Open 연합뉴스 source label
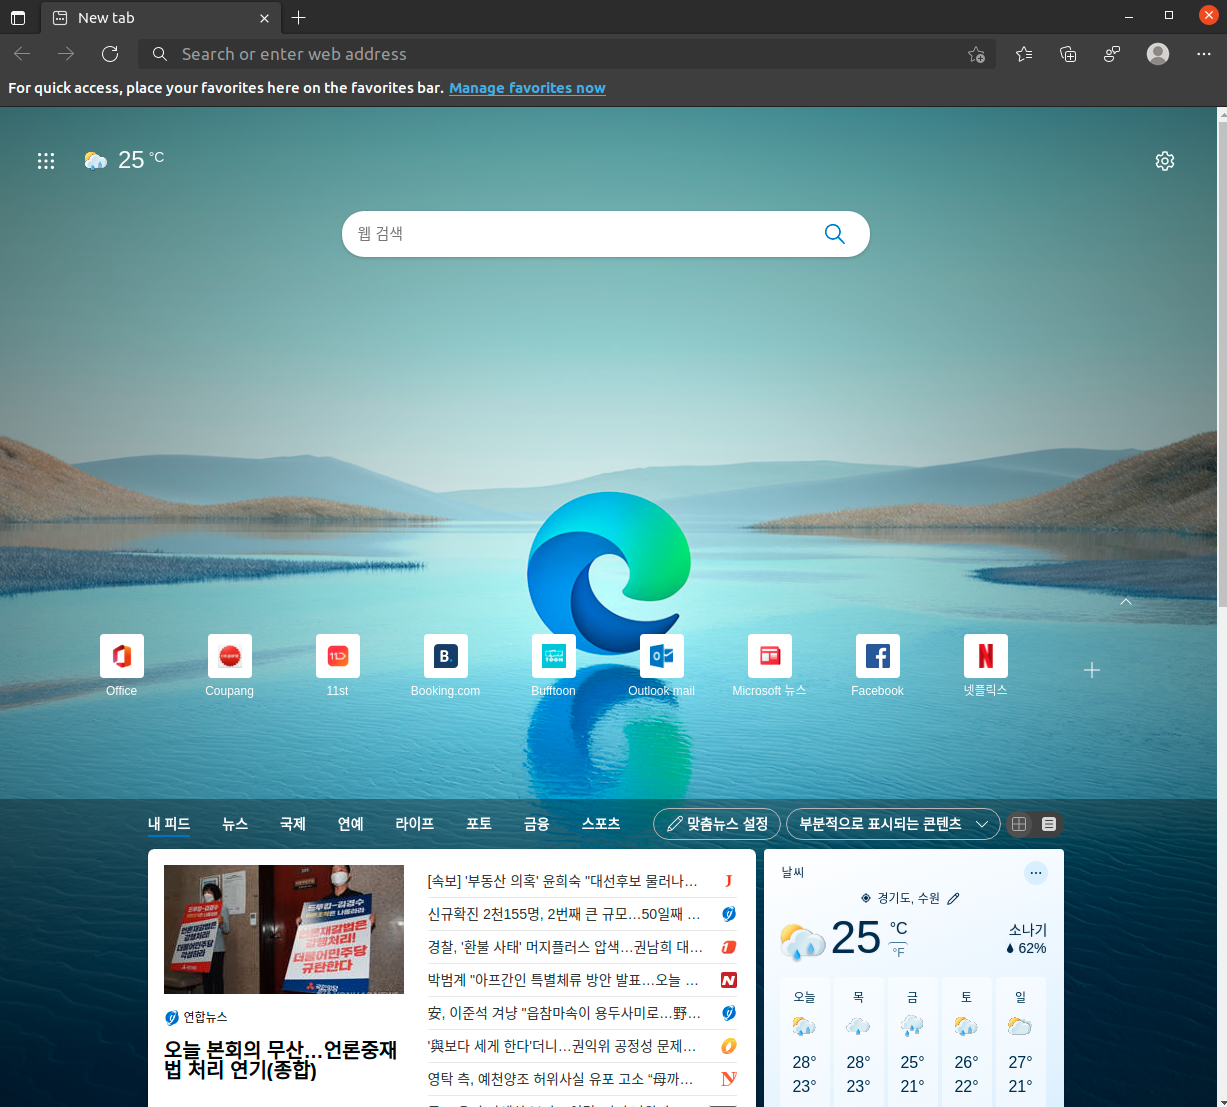Viewport: 1227px width, 1107px height. pos(196,1017)
